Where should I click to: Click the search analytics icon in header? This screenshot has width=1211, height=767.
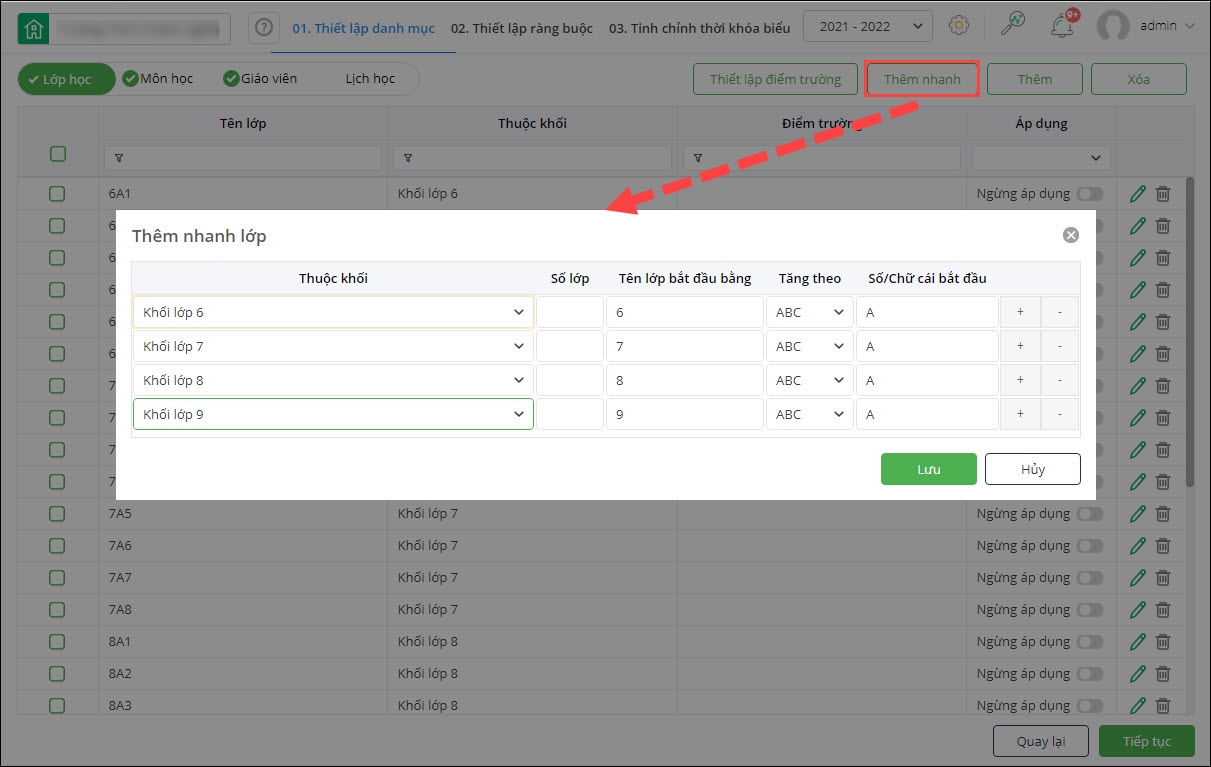click(x=1011, y=26)
